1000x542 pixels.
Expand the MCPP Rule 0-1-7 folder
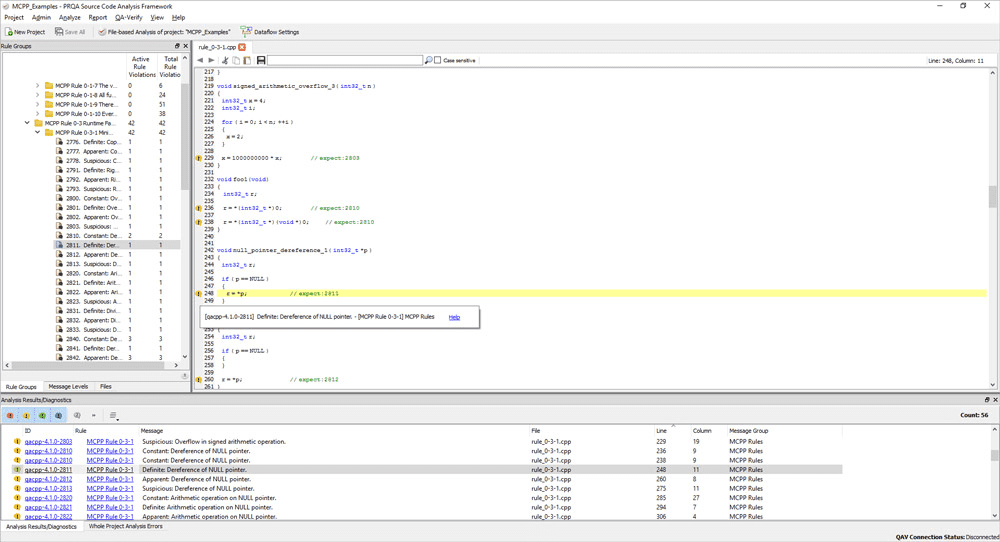pos(38,86)
